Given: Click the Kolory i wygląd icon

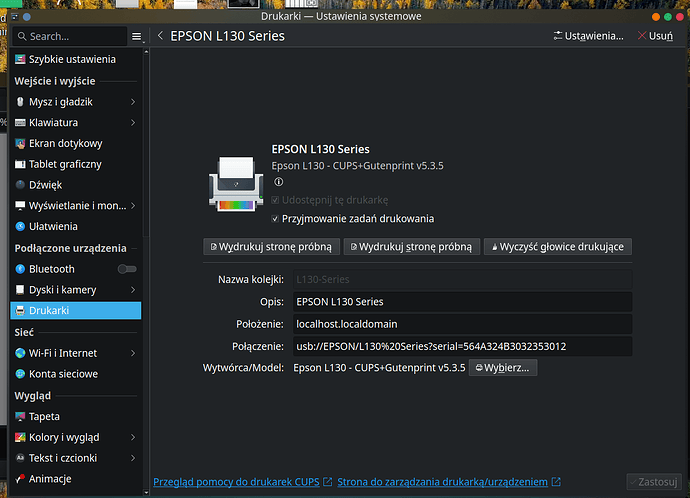Looking at the screenshot, I should pyautogui.click(x=20, y=437).
